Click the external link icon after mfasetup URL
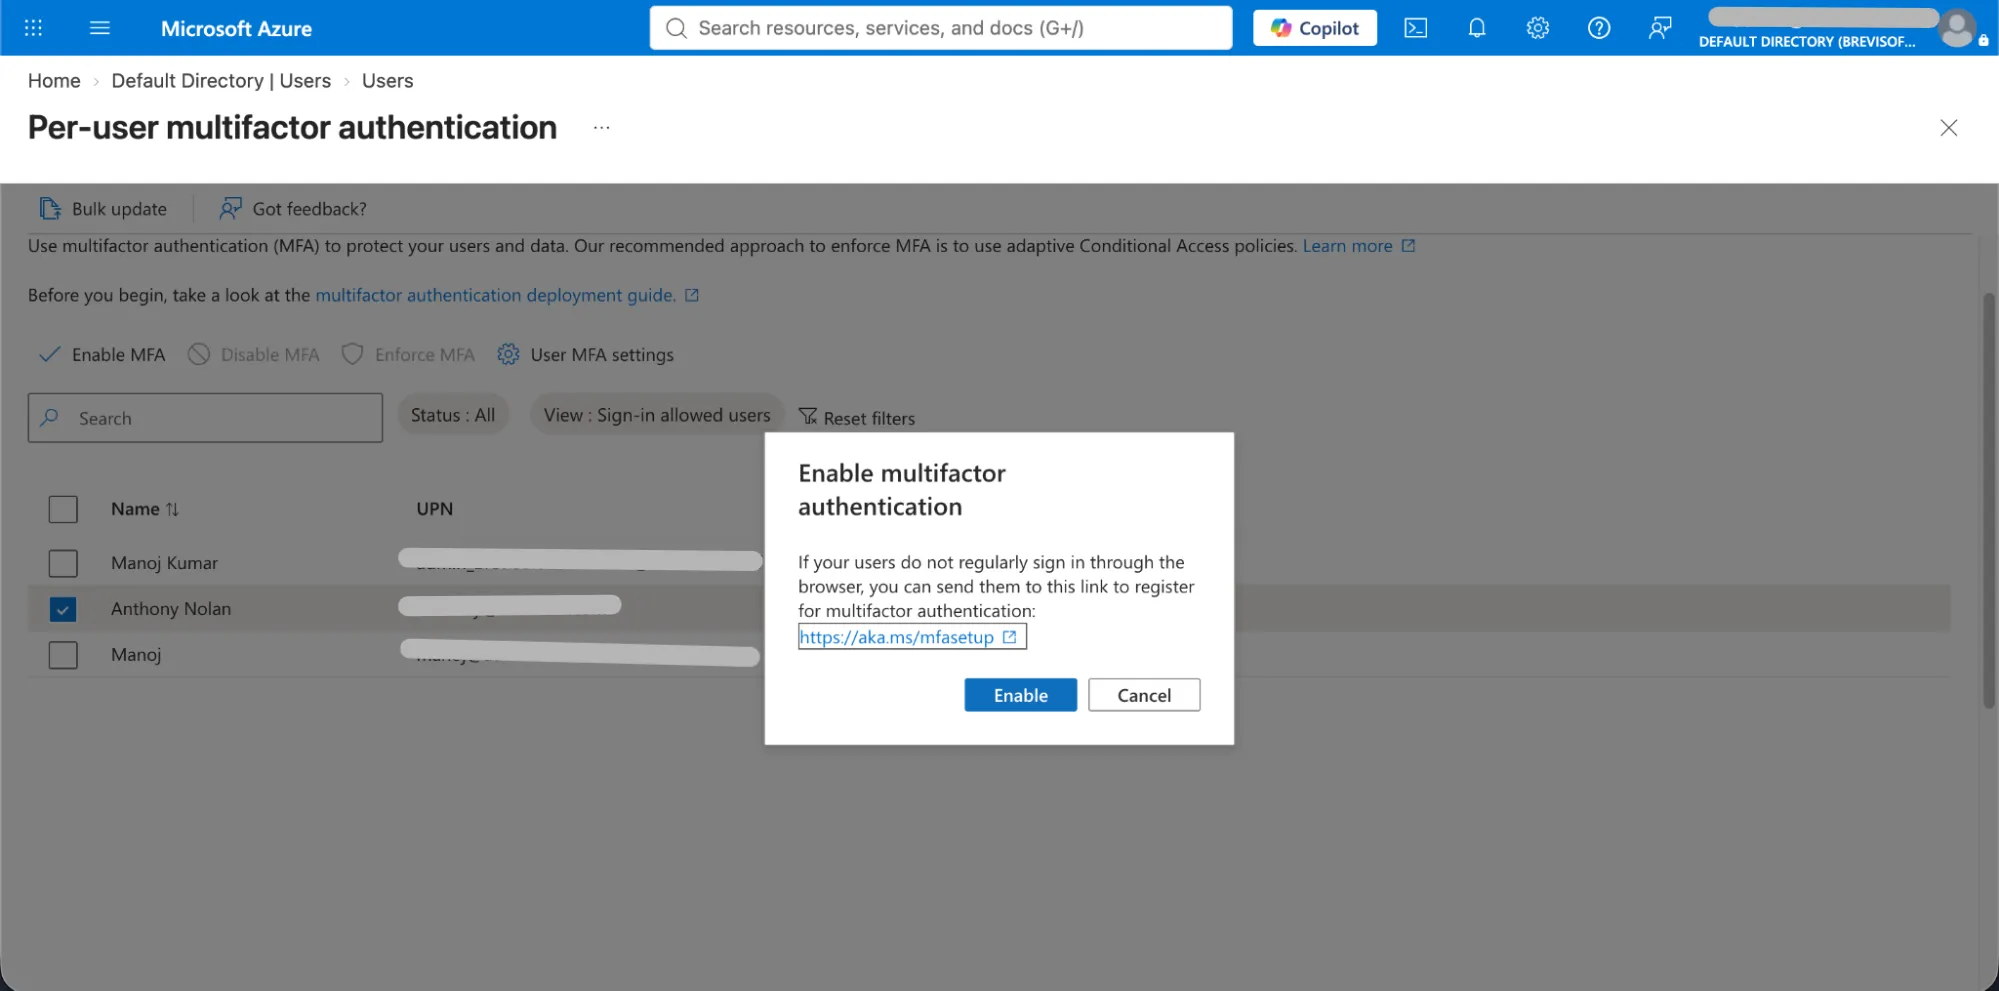The image size is (1999, 991). [1009, 637]
